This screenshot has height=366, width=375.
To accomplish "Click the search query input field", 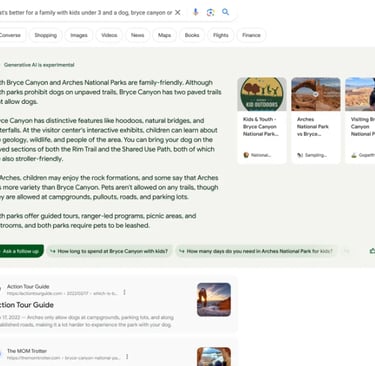I will tap(86, 13).
